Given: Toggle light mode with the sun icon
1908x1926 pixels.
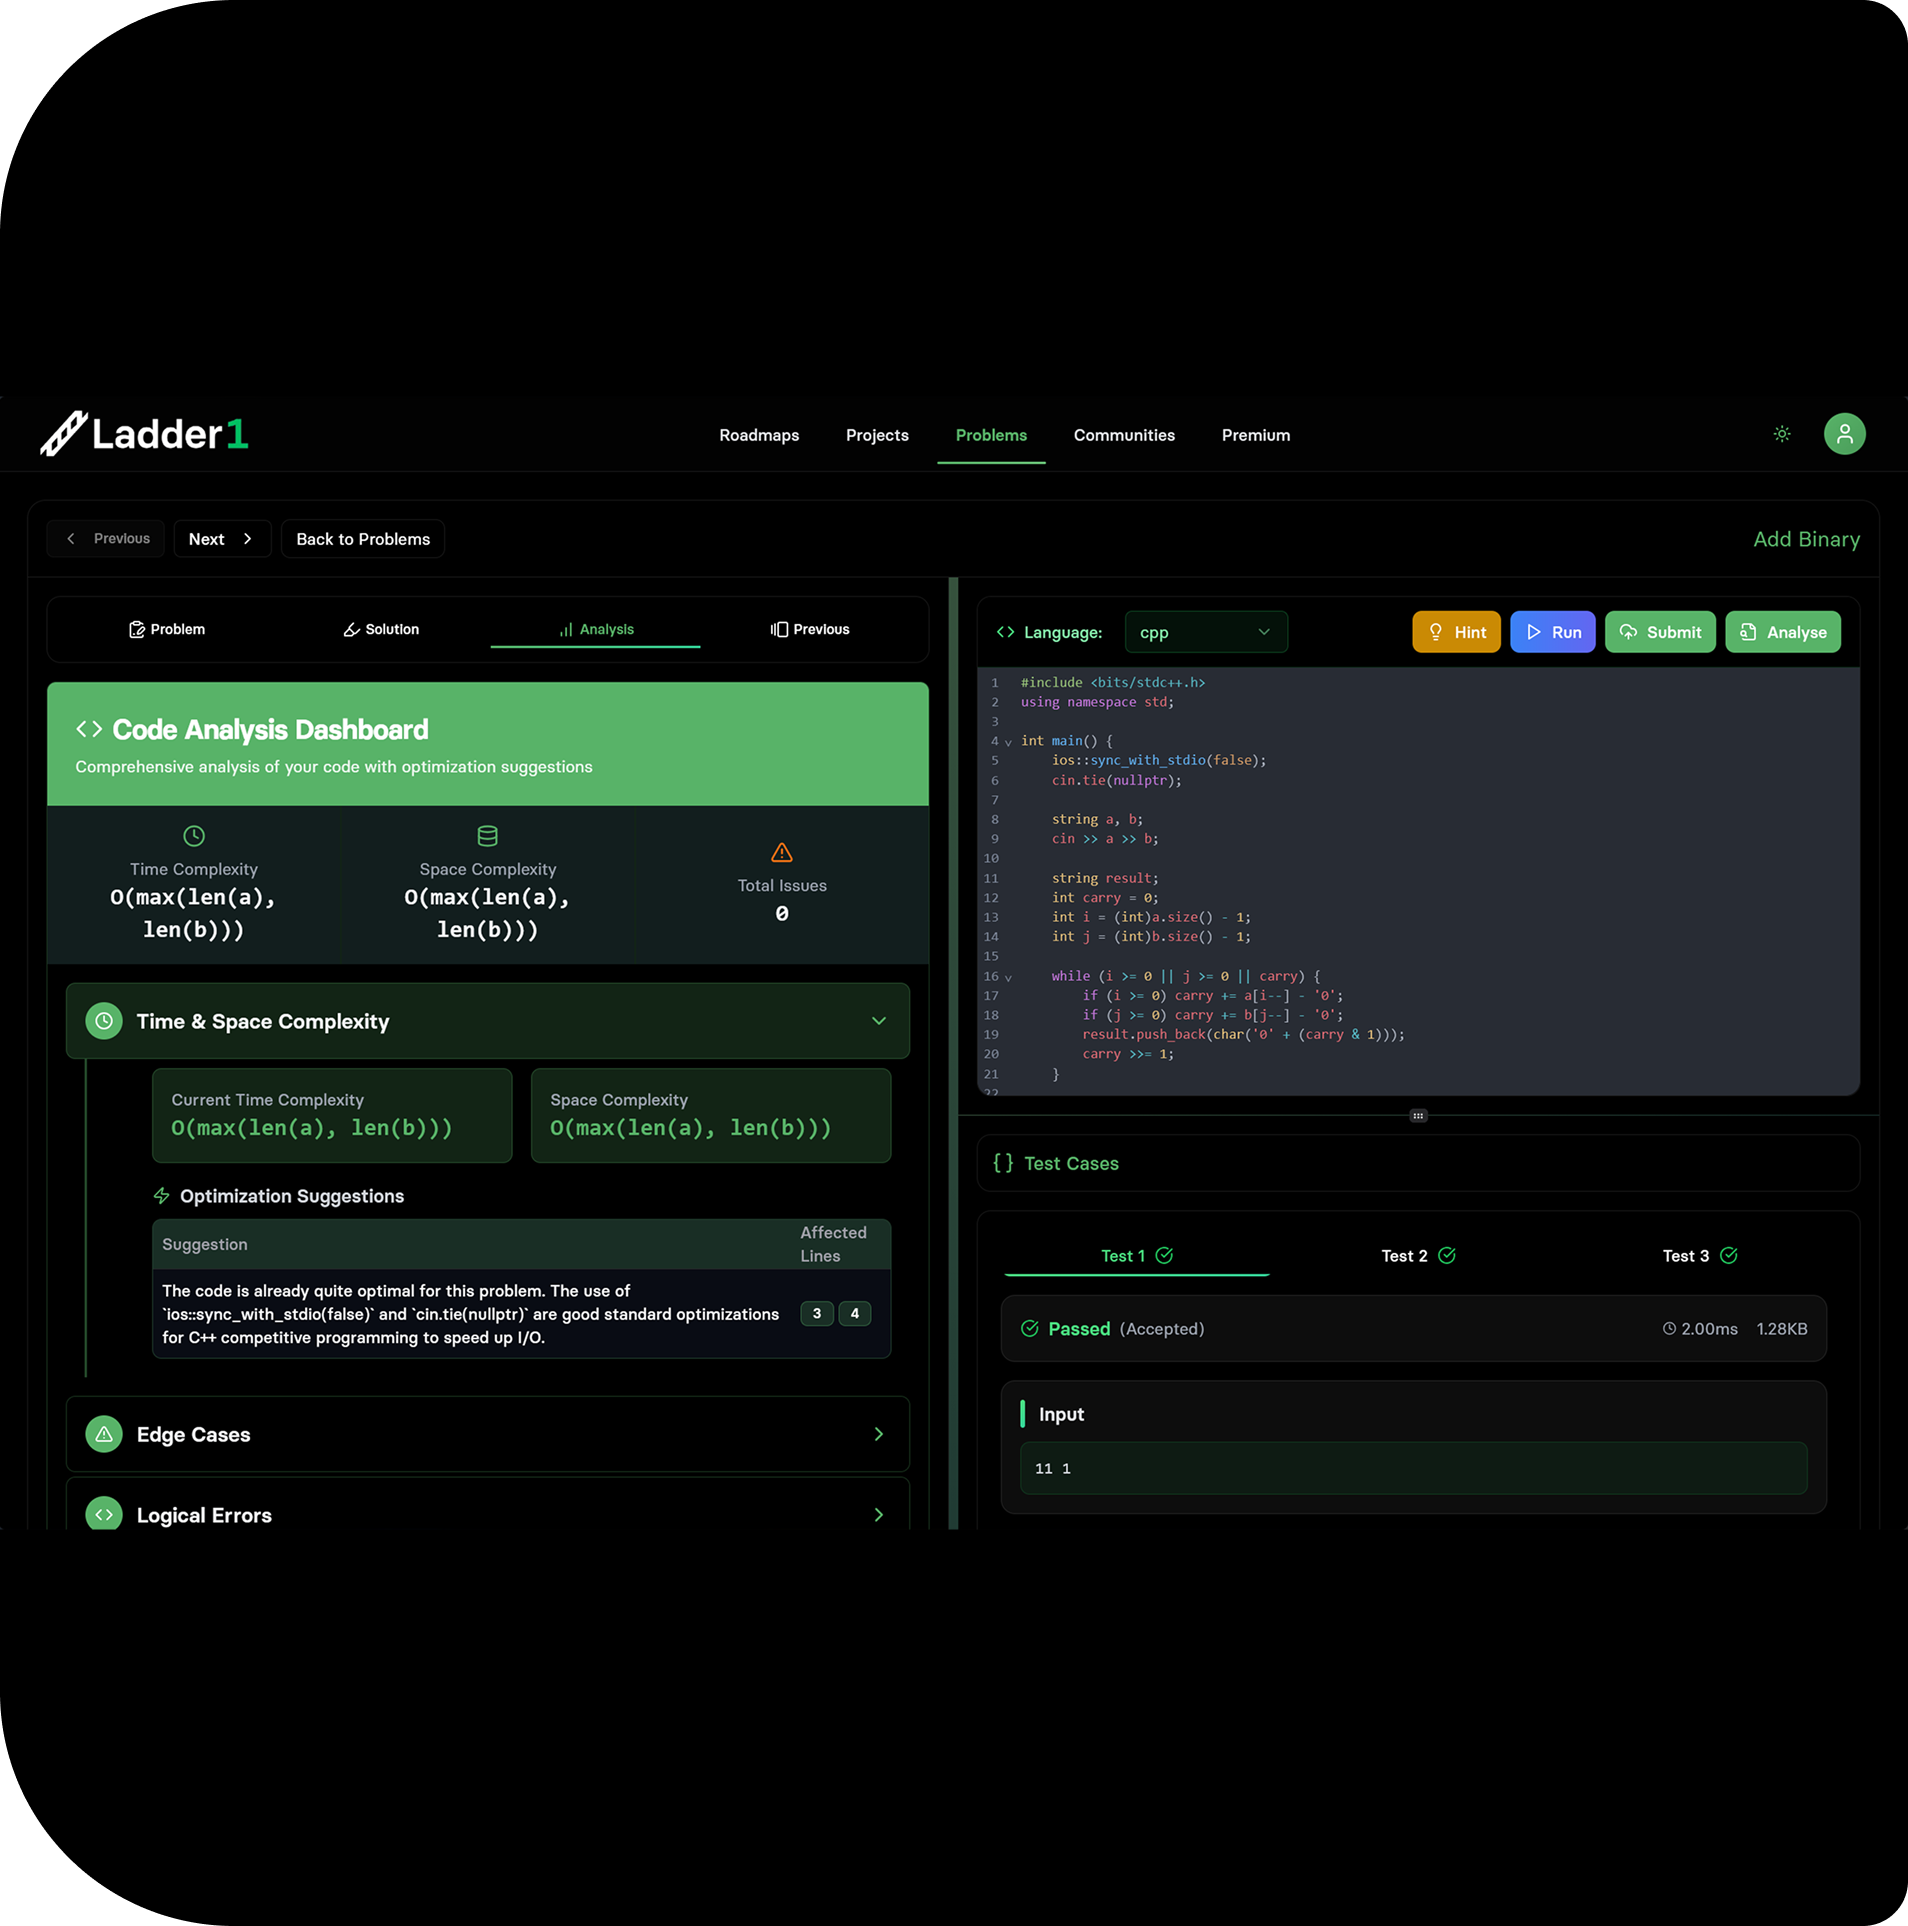Looking at the screenshot, I should coord(1781,434).
